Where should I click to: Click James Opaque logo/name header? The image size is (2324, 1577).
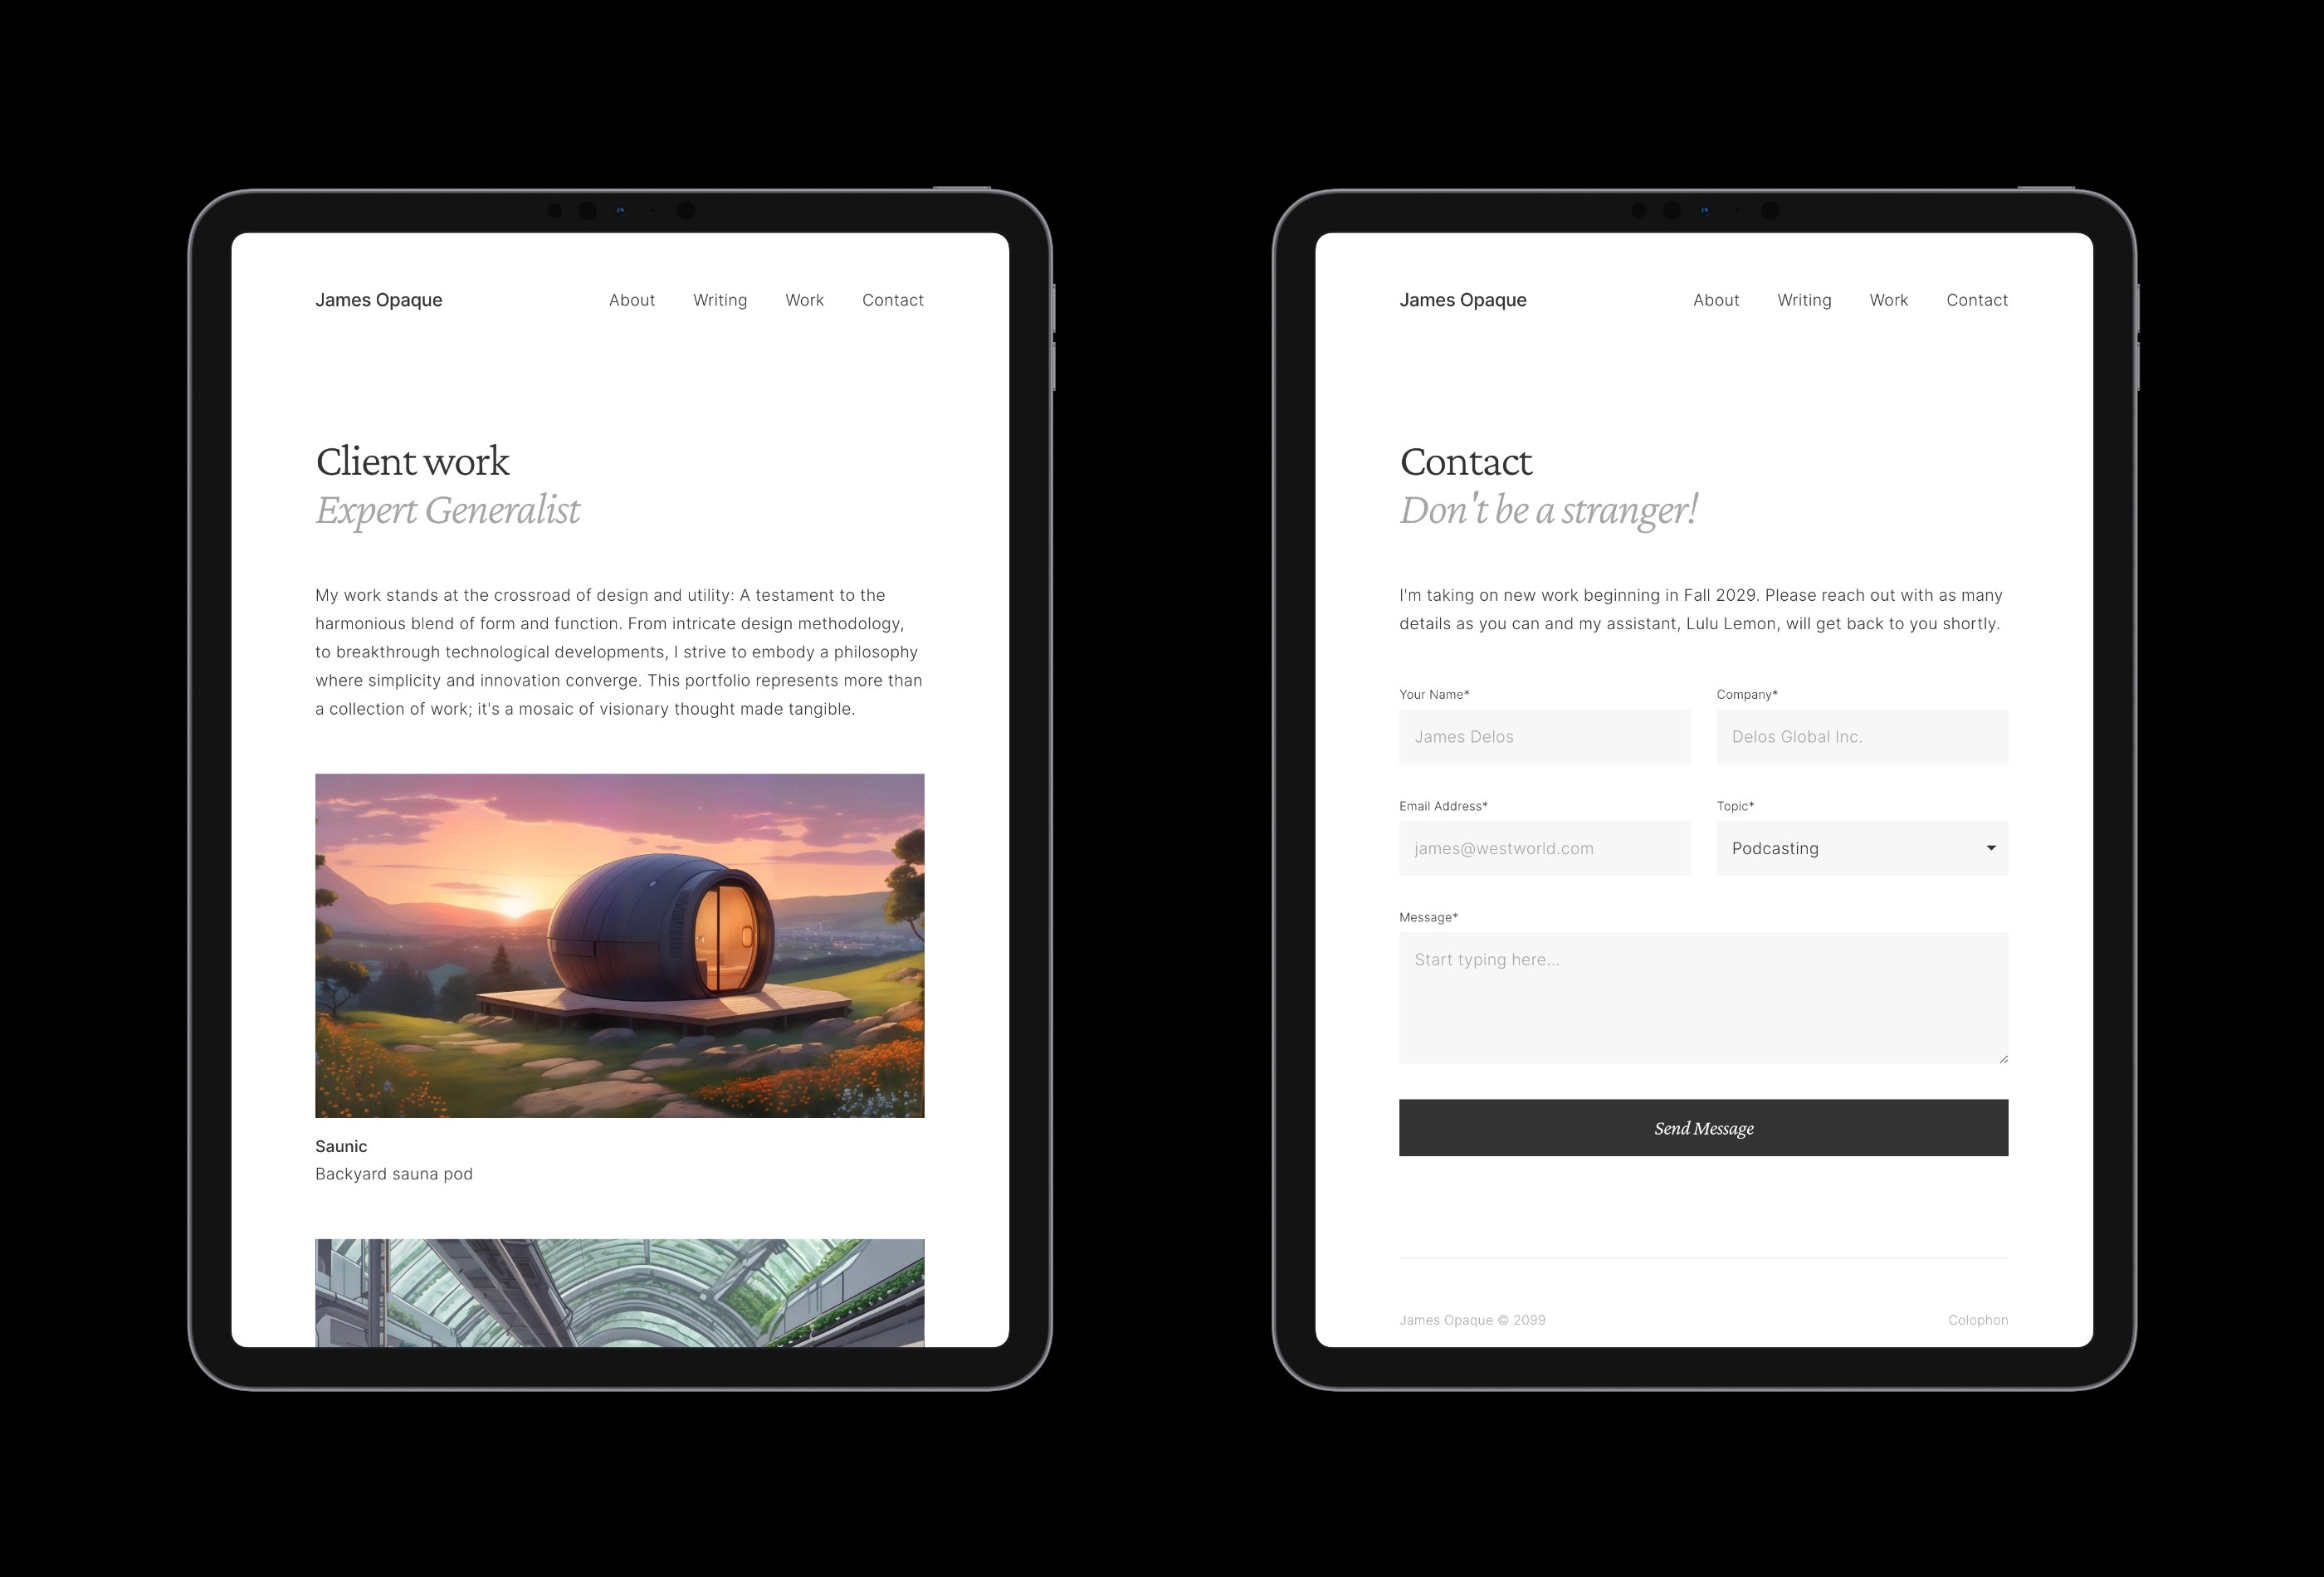coord(377,299)
